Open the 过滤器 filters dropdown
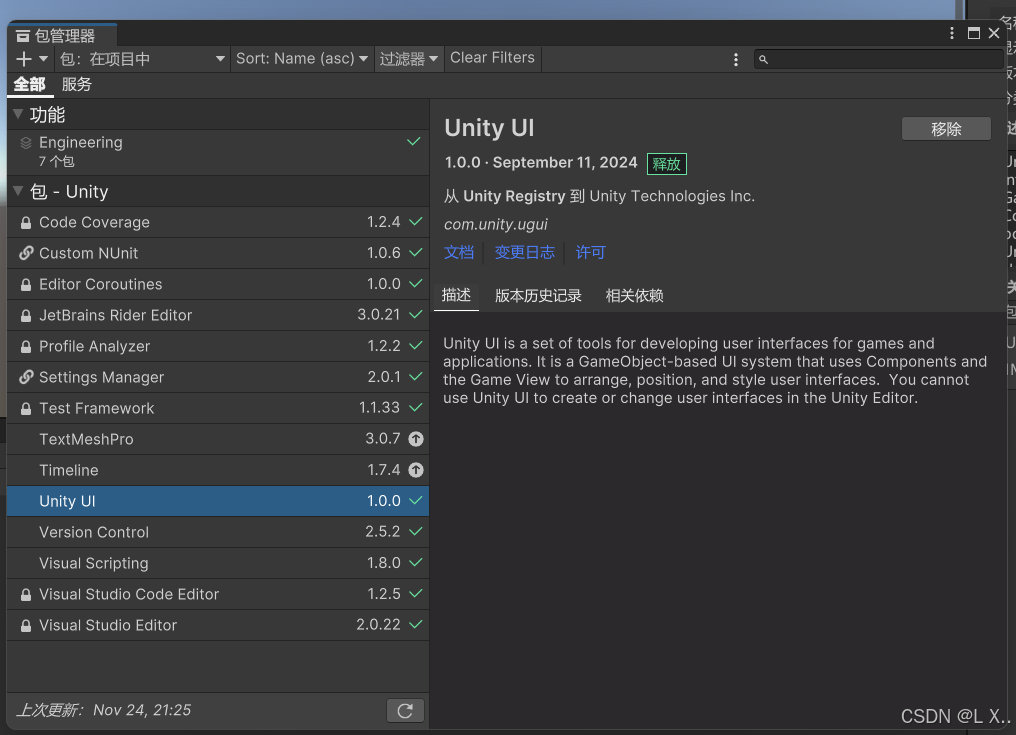Viewport: 1016px width, 735px height. coord(409,59)
